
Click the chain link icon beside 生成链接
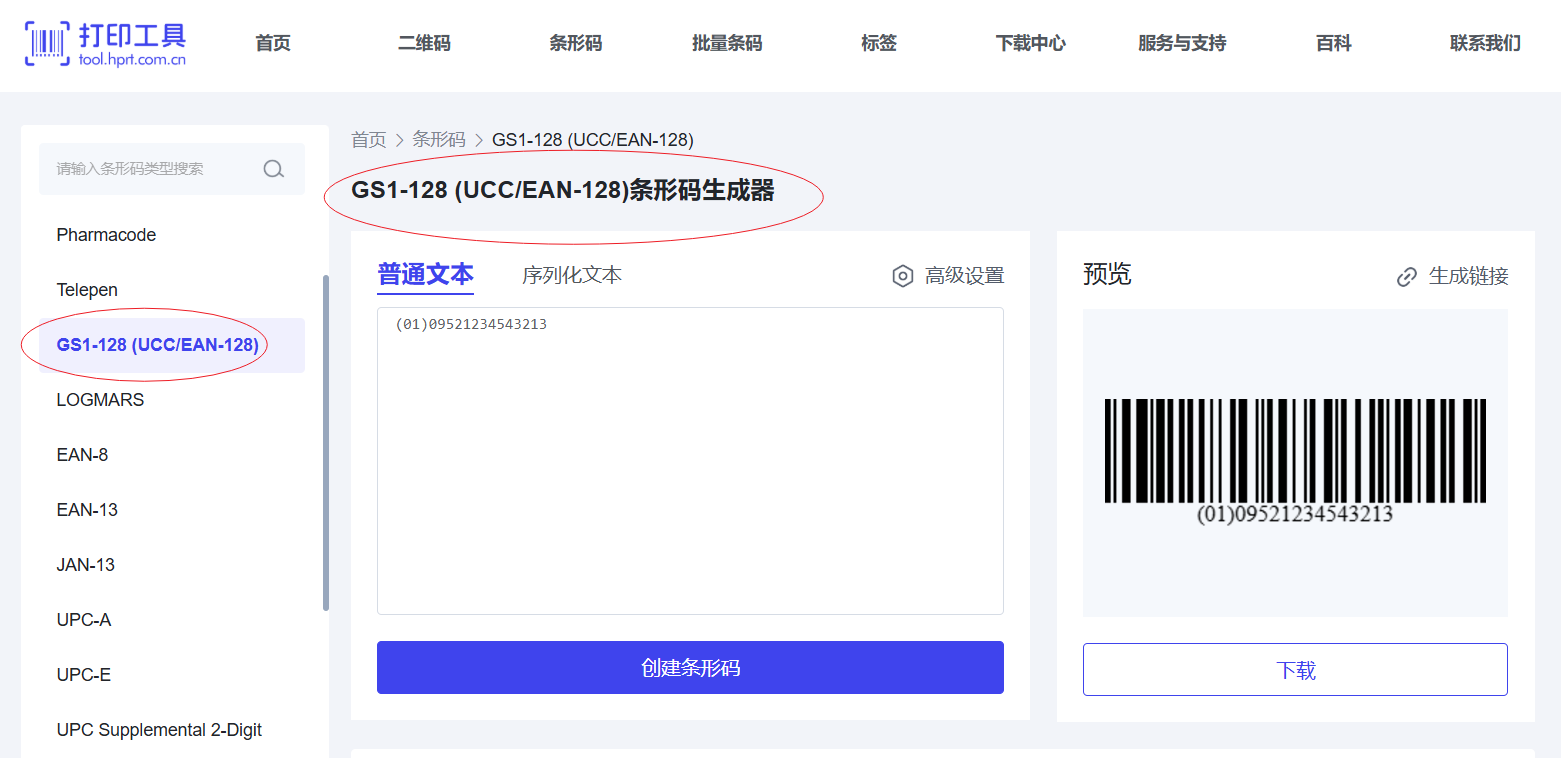pyautogui.click(x=1407, y=277)
